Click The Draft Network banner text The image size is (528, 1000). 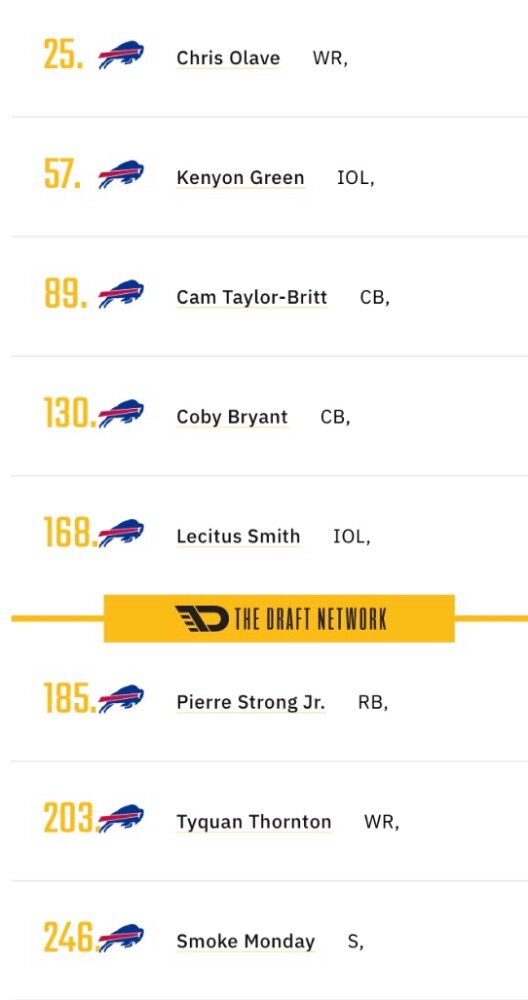coord(311,619)
